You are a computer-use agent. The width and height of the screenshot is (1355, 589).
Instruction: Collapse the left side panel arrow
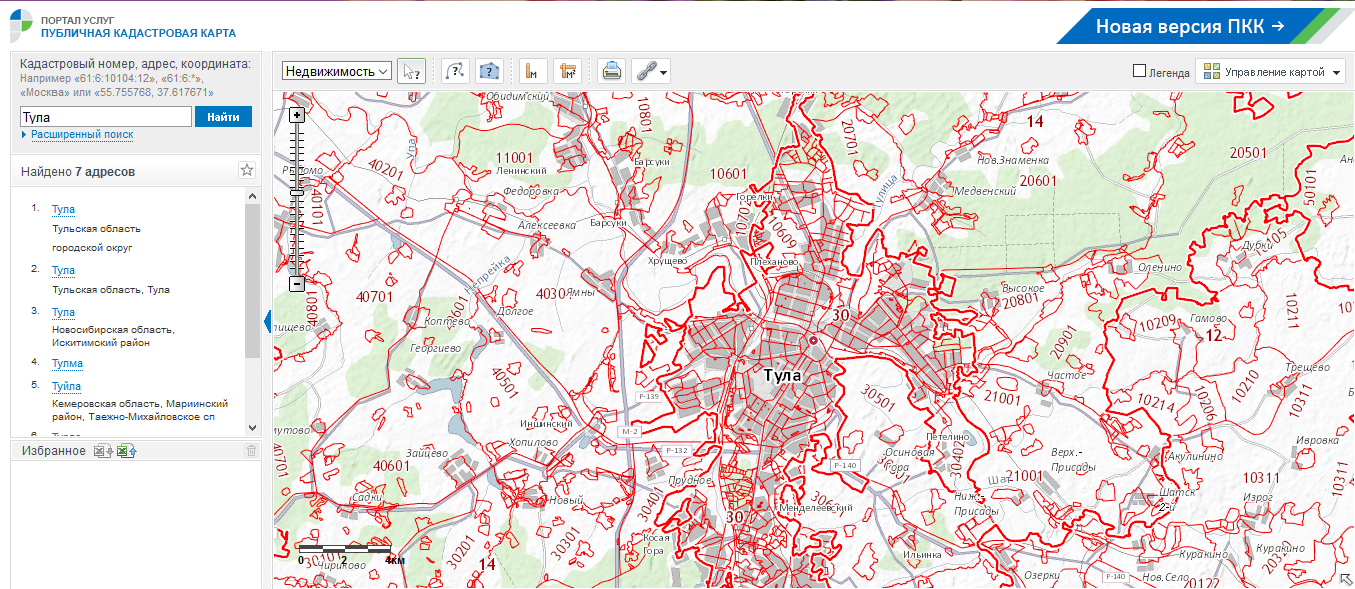[x=266, y=321]
